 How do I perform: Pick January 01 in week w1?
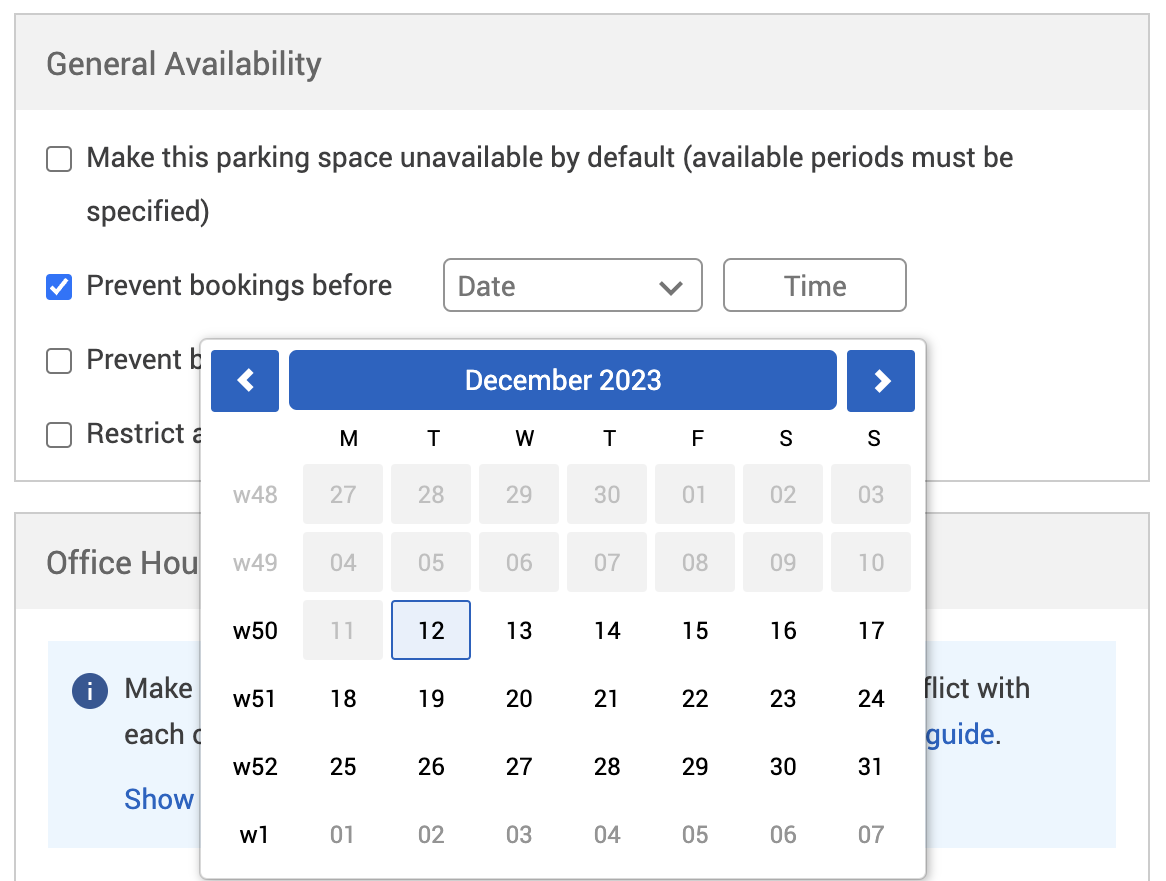coord(343,835)
